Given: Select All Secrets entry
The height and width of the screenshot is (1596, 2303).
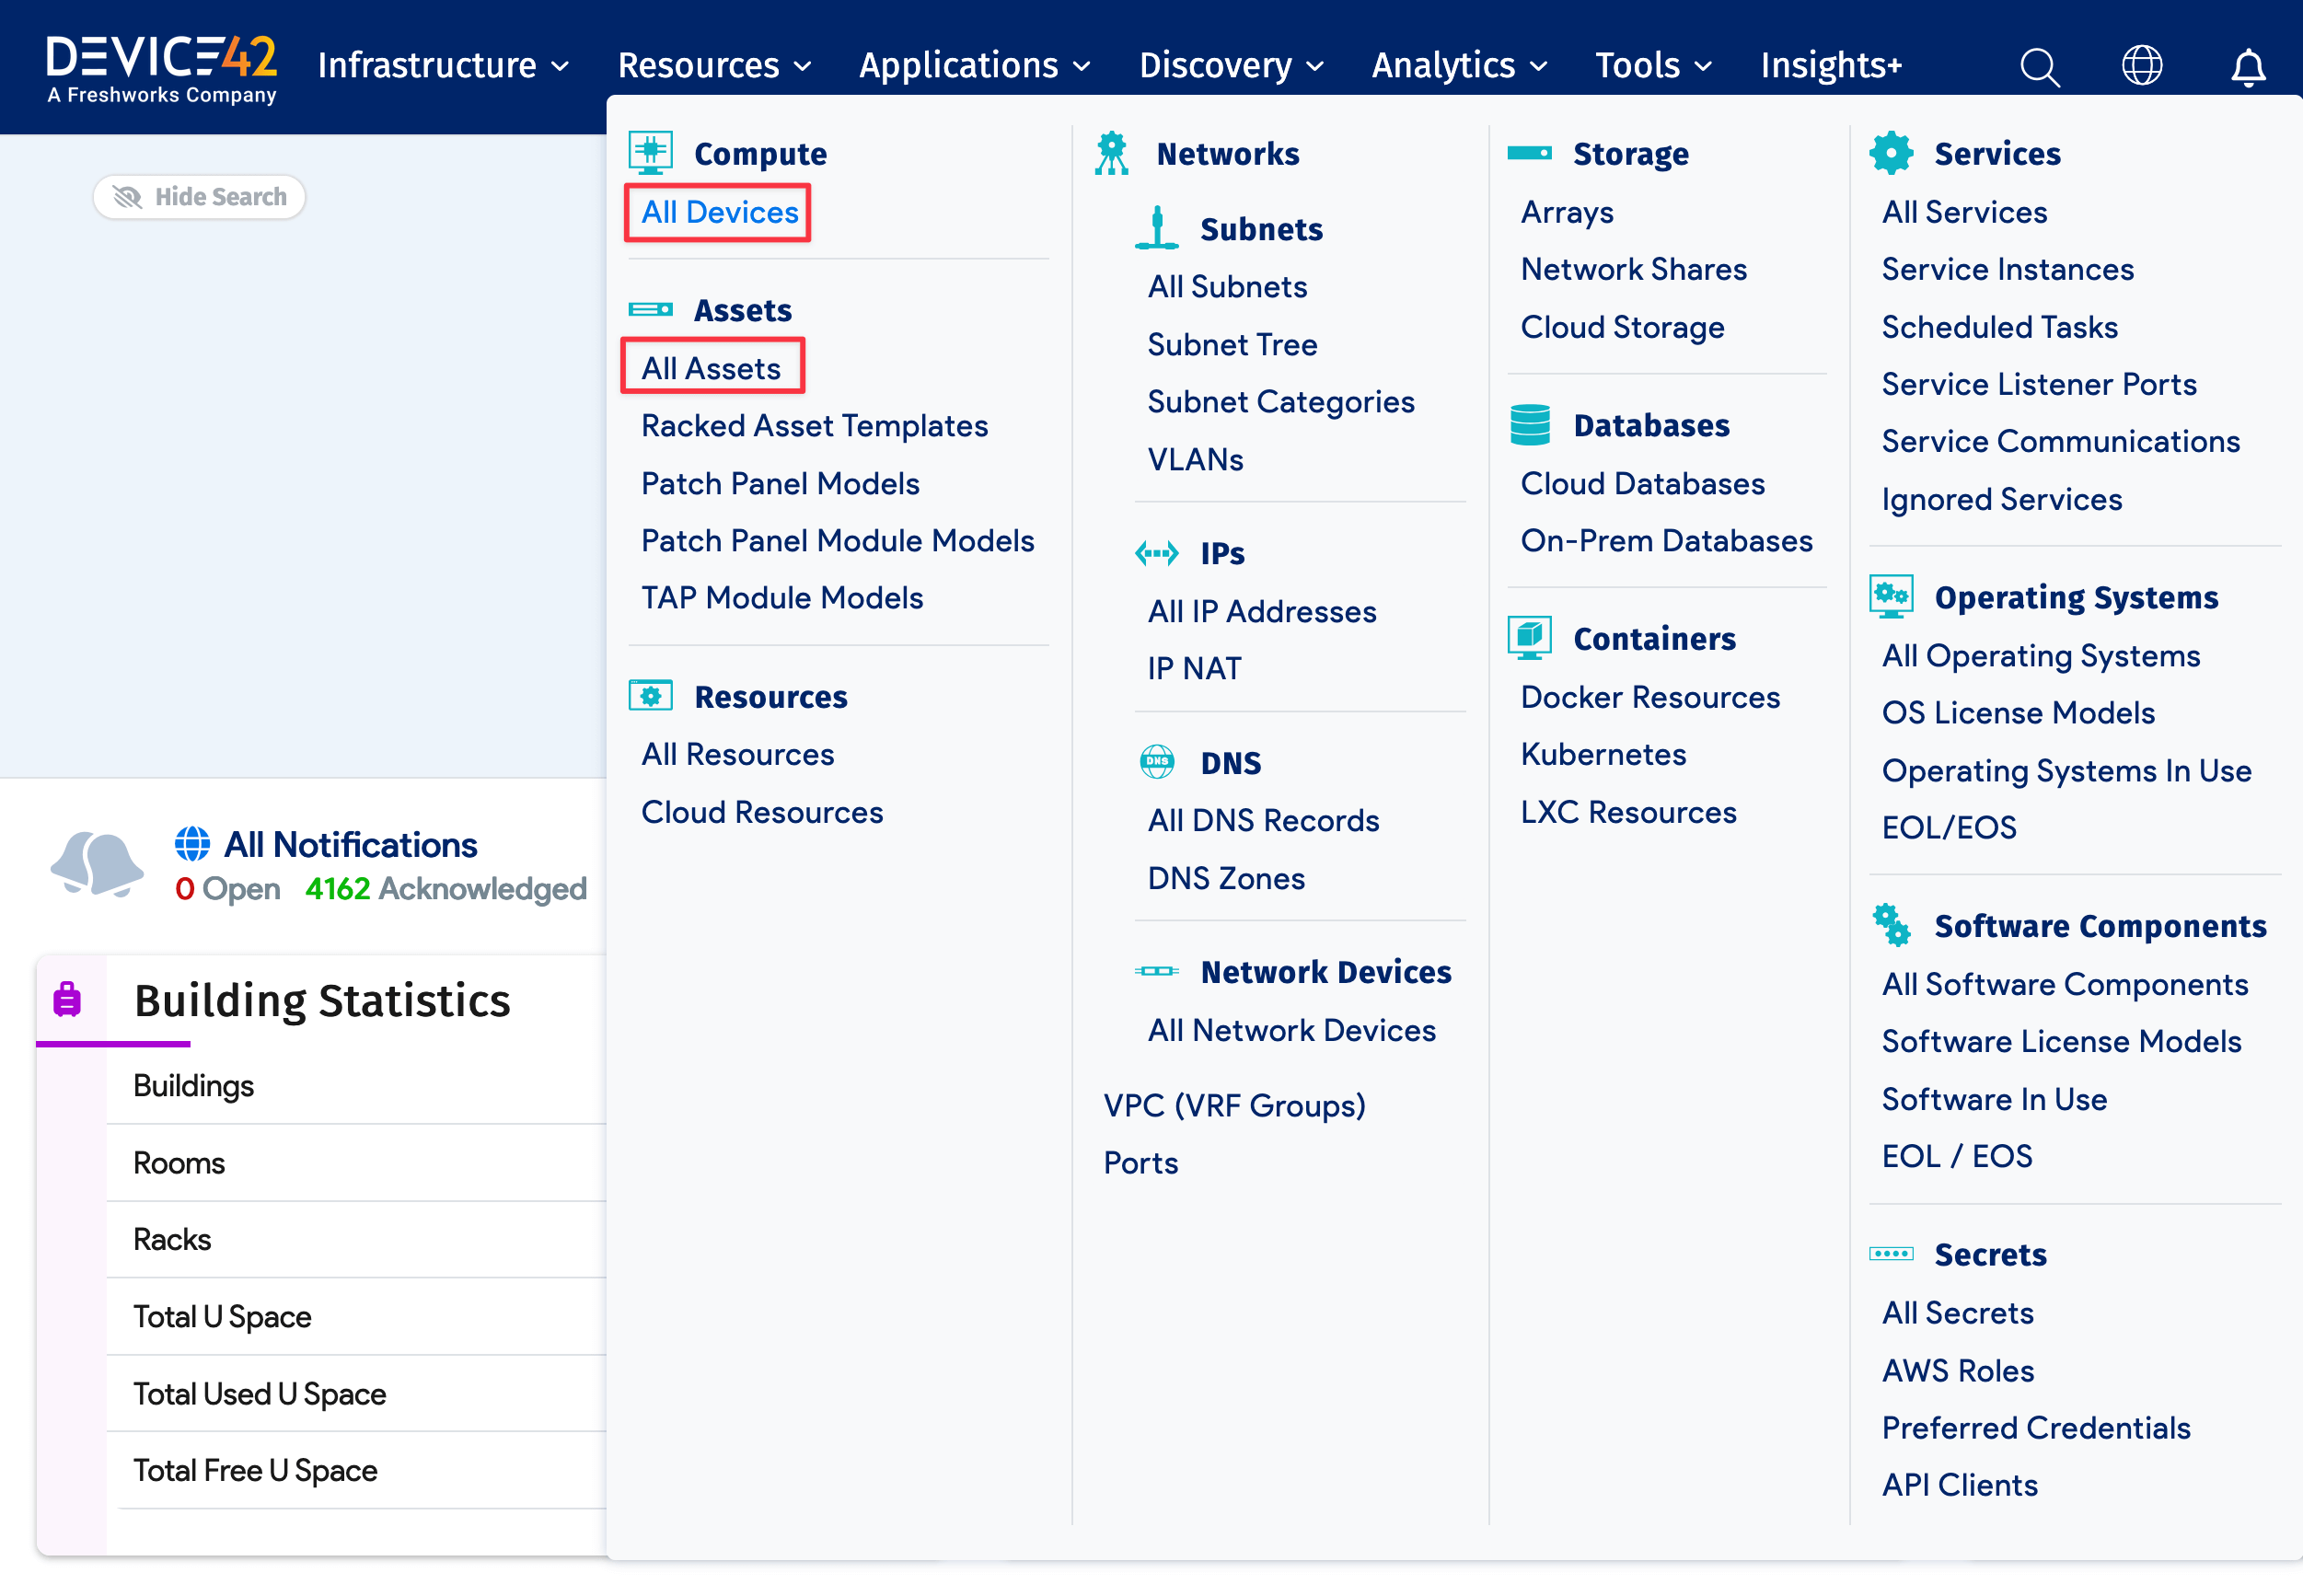Looking at the screenshot, I should [x=1957, y=1313].
